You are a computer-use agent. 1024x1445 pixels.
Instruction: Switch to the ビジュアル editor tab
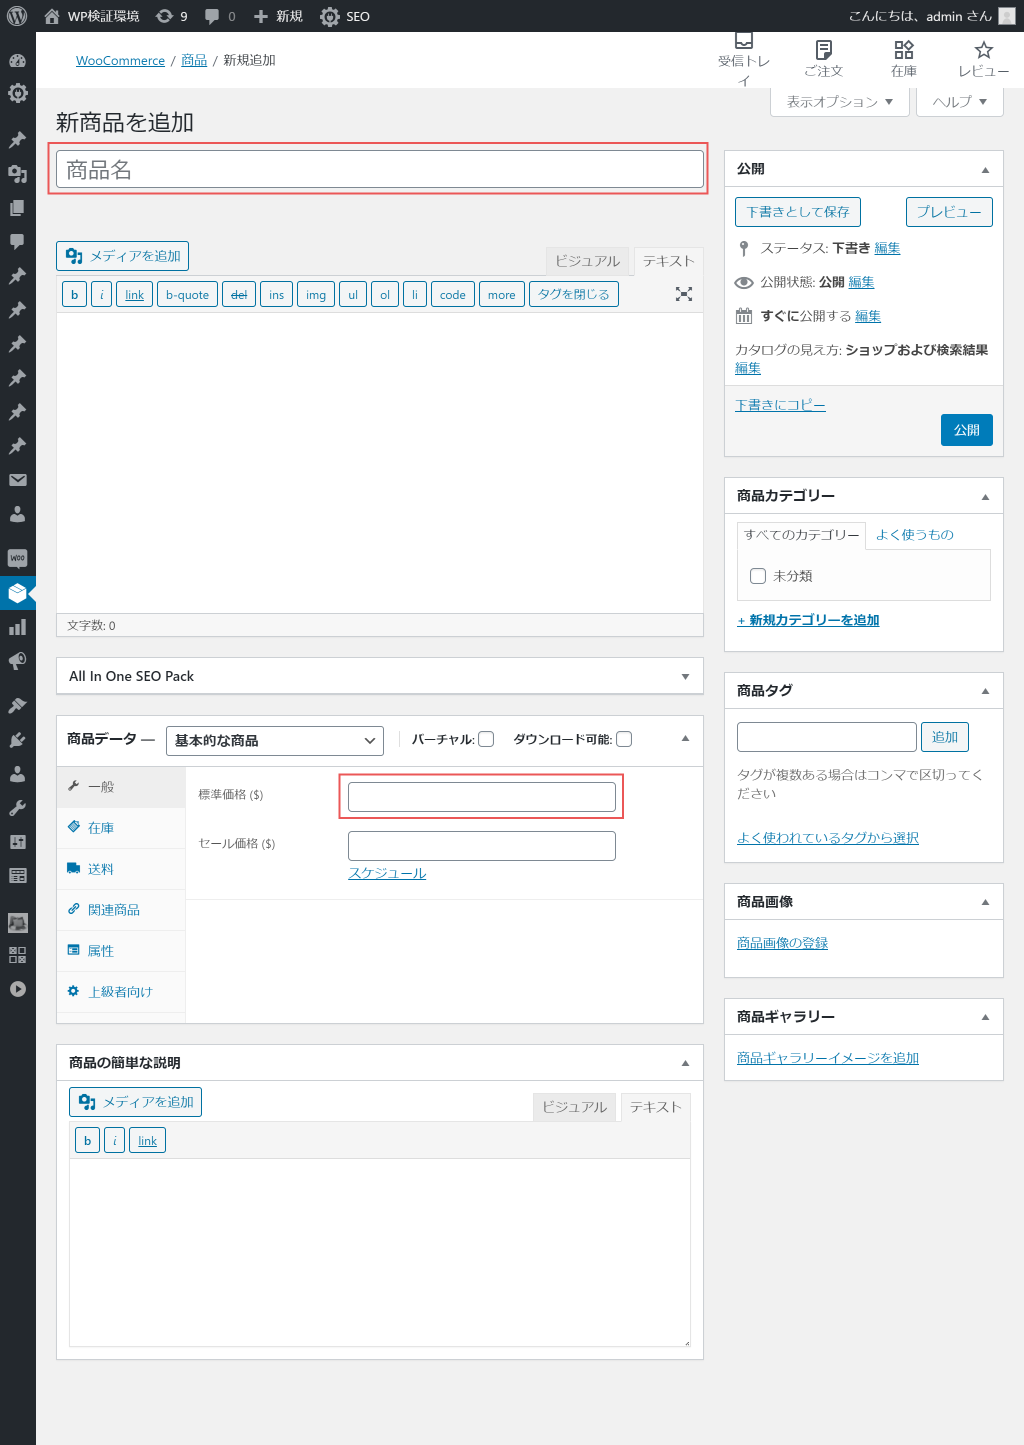click(587, 261)
